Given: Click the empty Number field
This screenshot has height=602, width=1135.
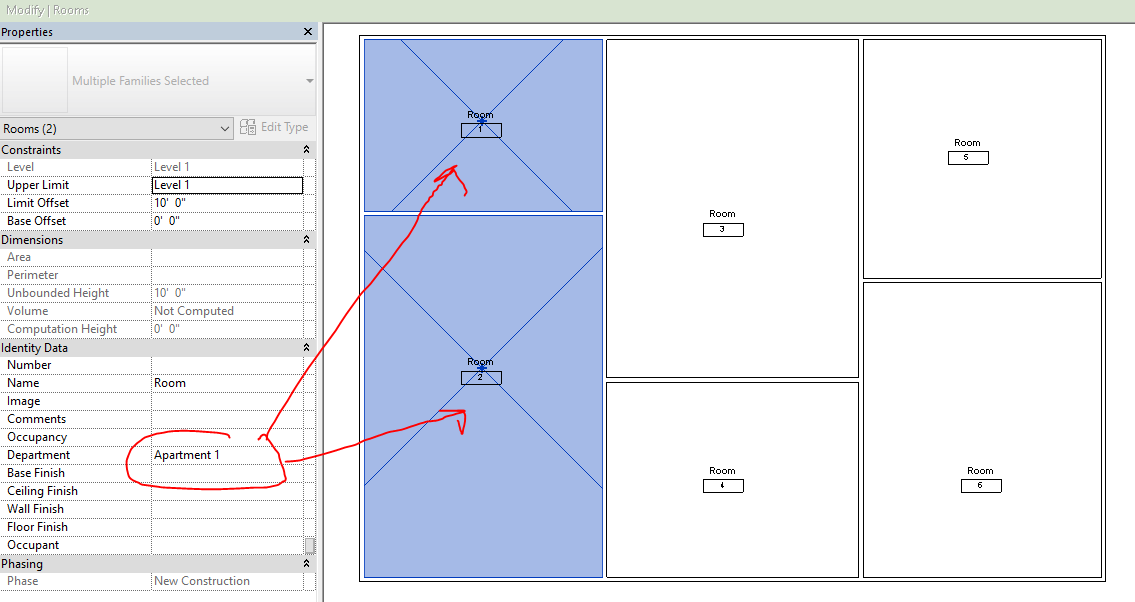Looking at the screenshot, I should coord(226,364).
